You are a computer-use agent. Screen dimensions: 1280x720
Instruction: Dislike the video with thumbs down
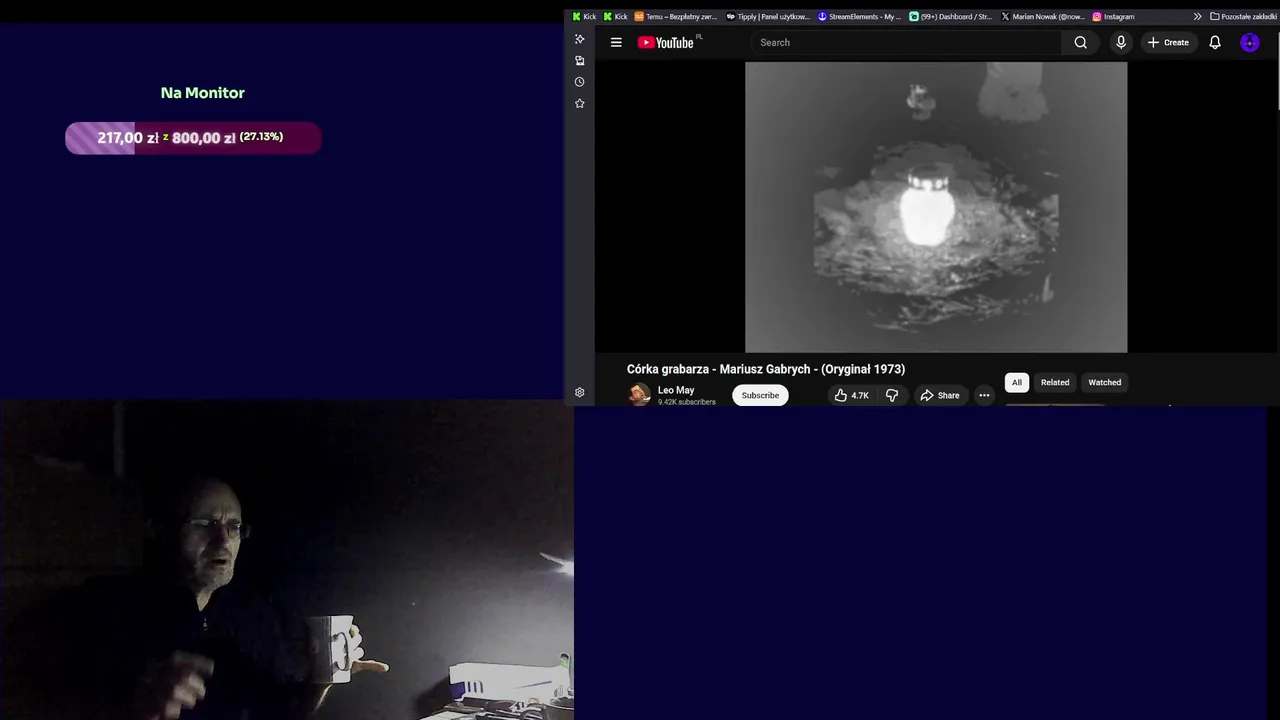click(x=892, y=395)
